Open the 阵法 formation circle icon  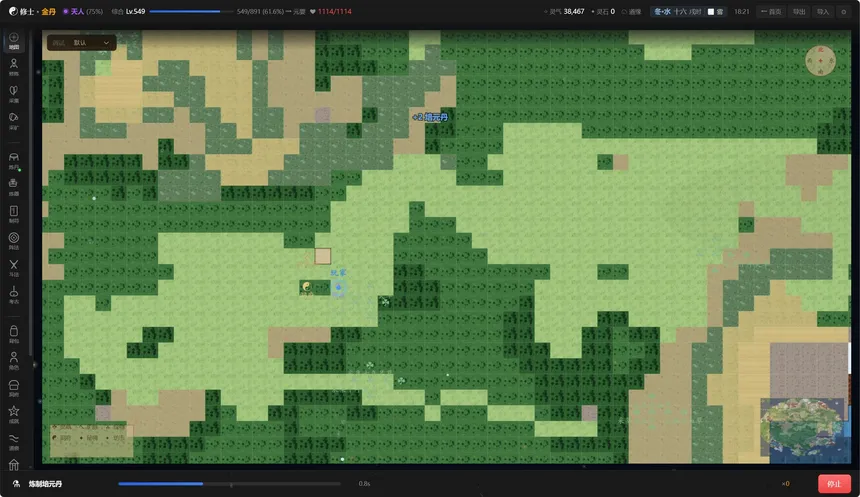pyautogui.click(x=14, y=241)
